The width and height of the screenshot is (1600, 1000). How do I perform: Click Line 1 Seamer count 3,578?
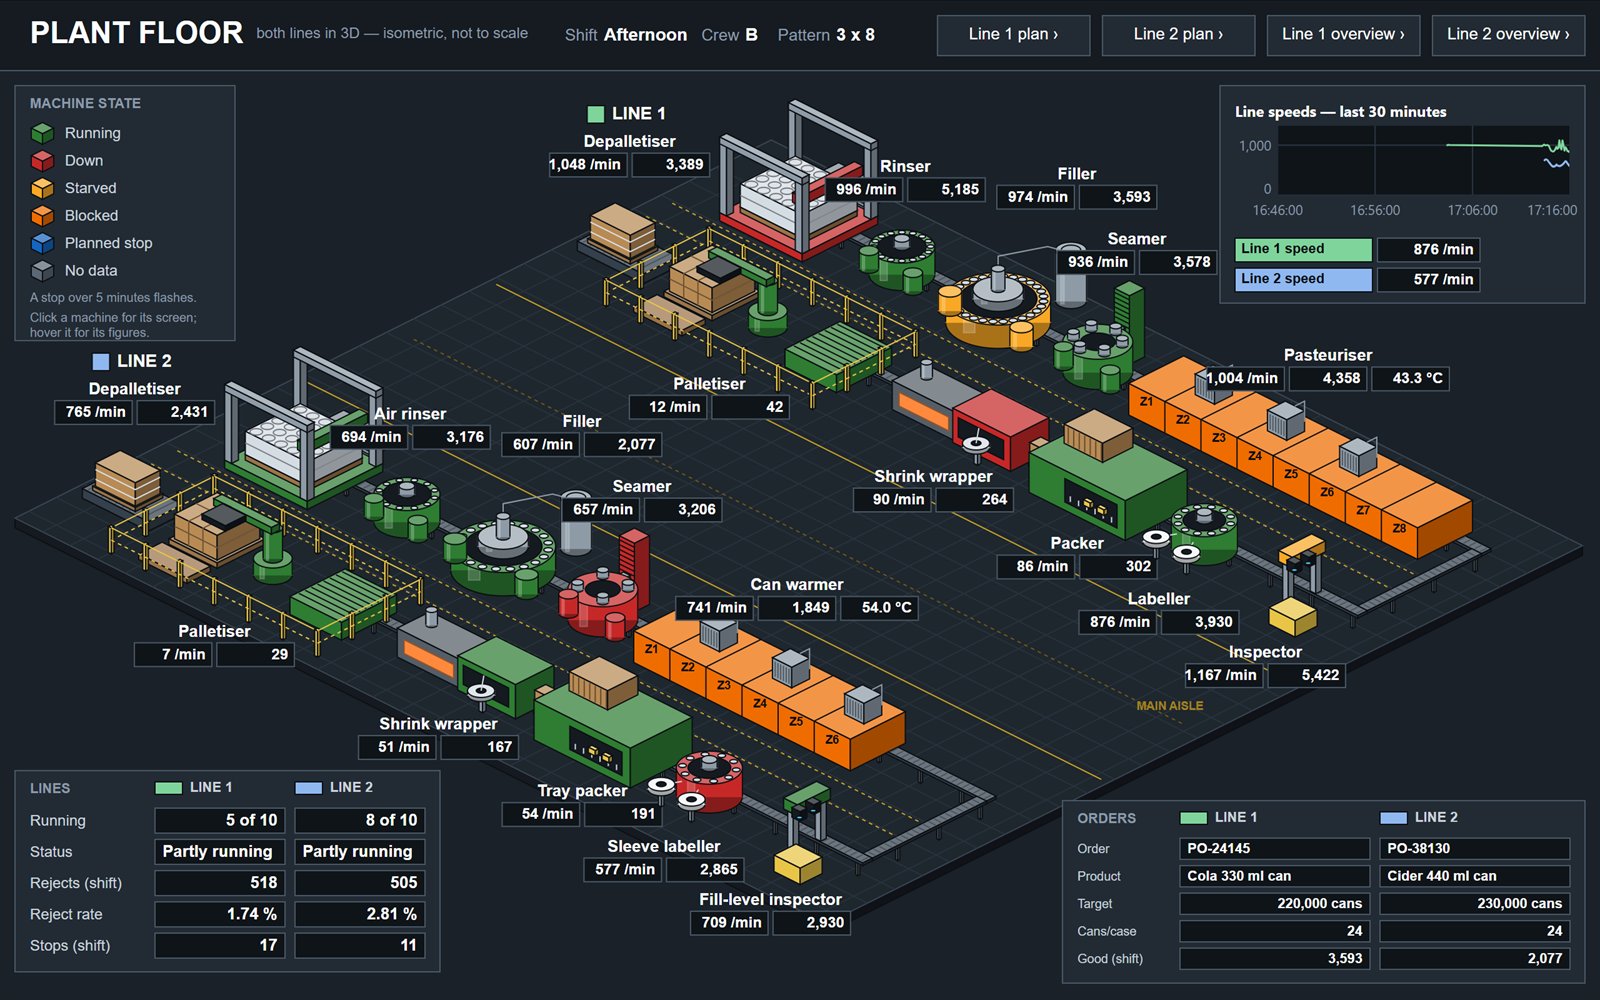[x=1177, y=262]
